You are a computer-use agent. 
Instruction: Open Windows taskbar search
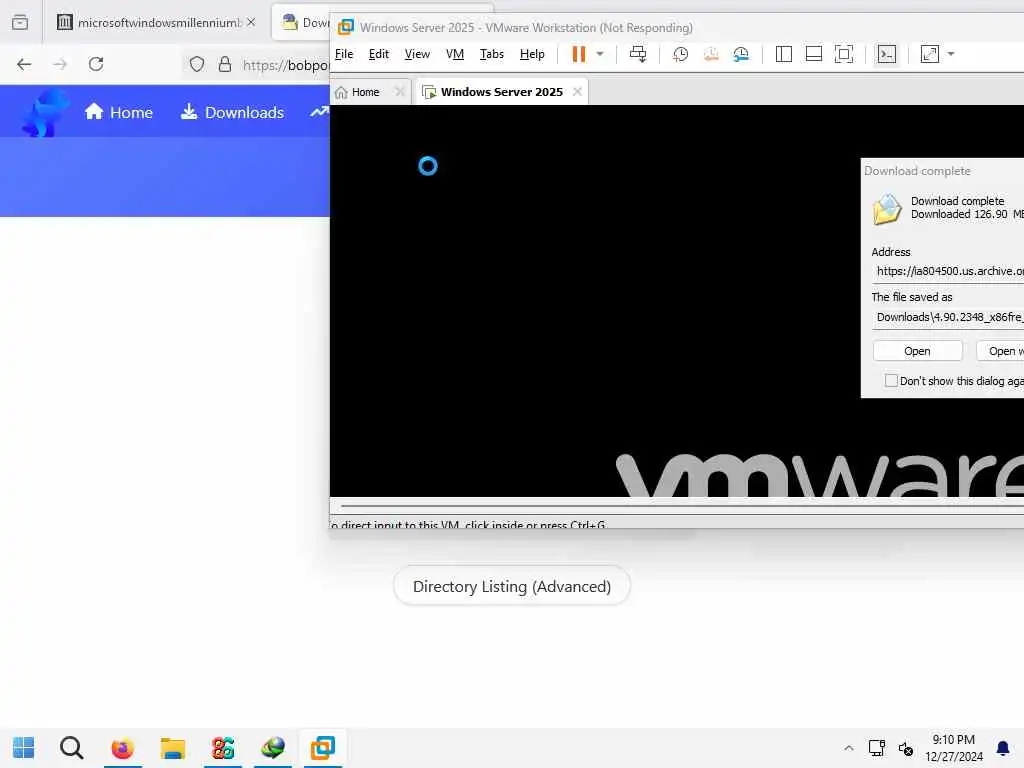point(72,748)
